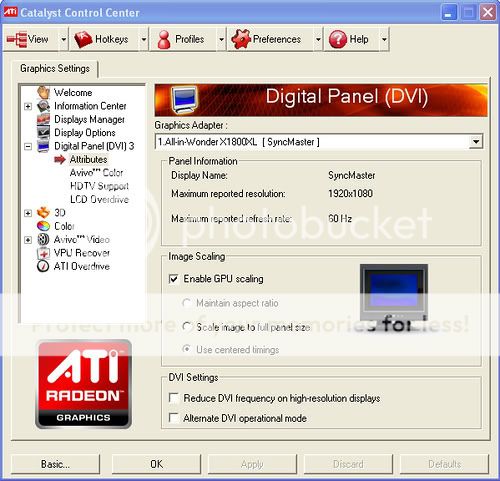
Task: Click the Welcome hand icon
Action: point(44,92)
